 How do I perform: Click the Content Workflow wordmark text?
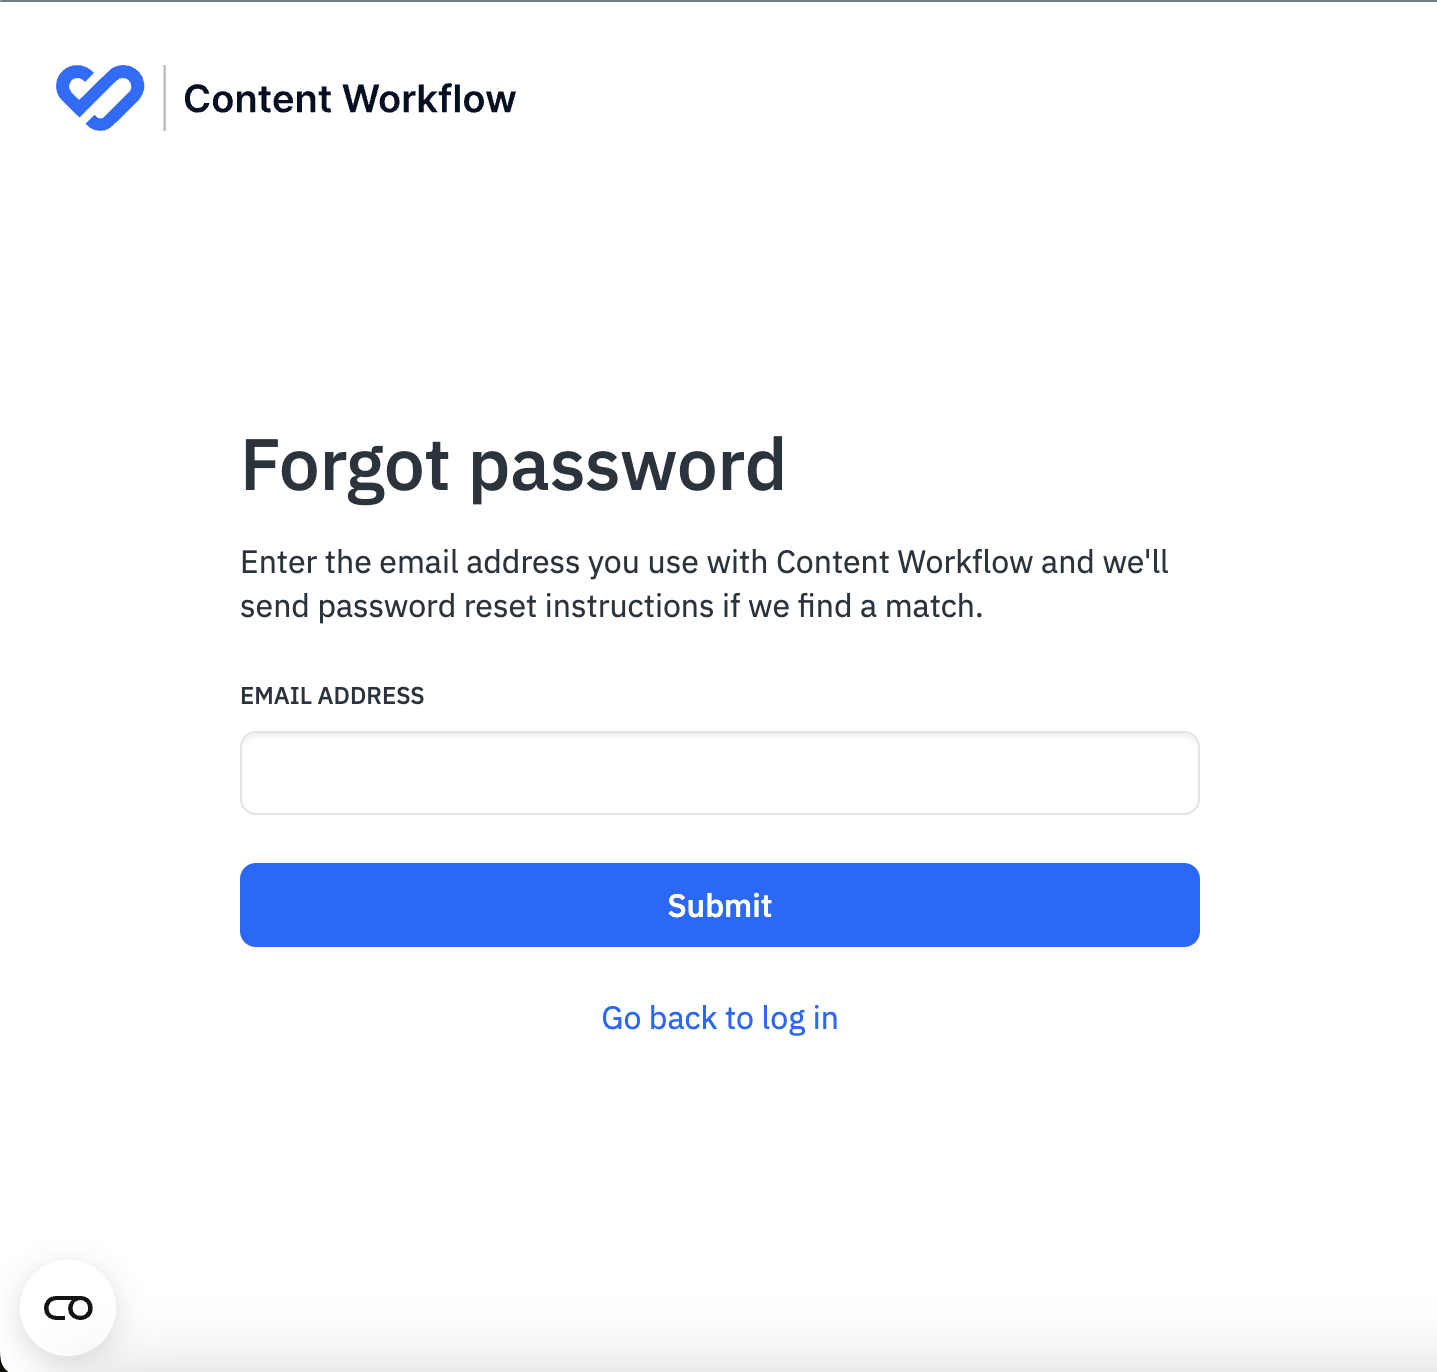pyautogui.click(x=349, y=98)
